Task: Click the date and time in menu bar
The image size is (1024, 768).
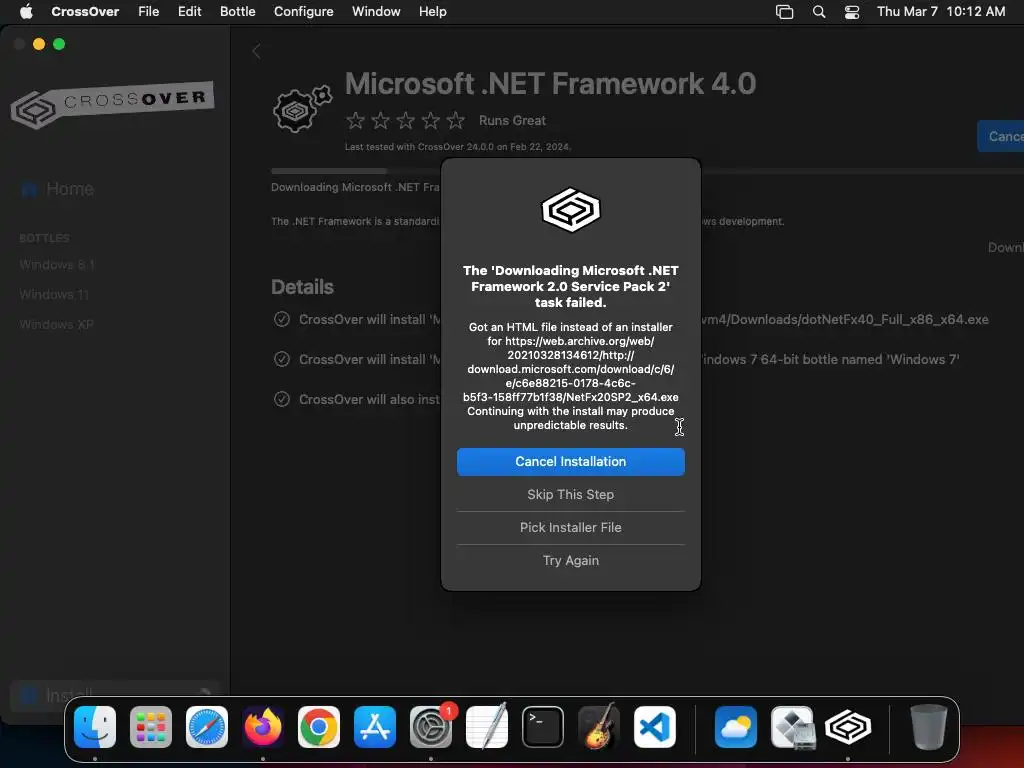Action: tap(940, 11)
